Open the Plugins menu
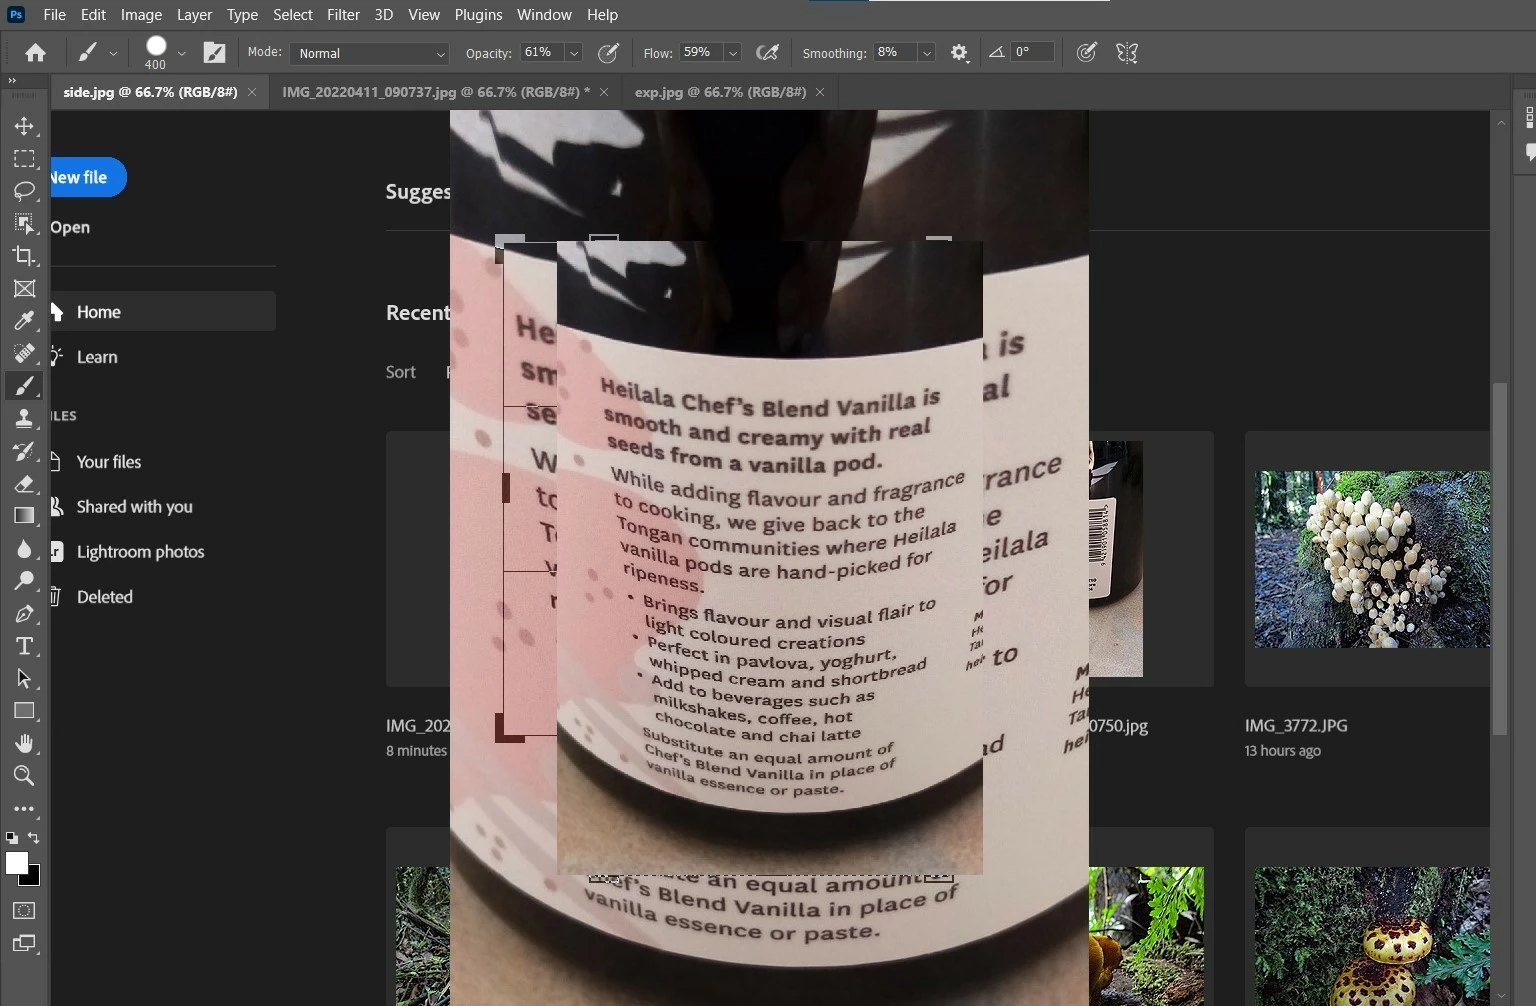The width and height of the screenshot is (1536, 1006). 478,15
